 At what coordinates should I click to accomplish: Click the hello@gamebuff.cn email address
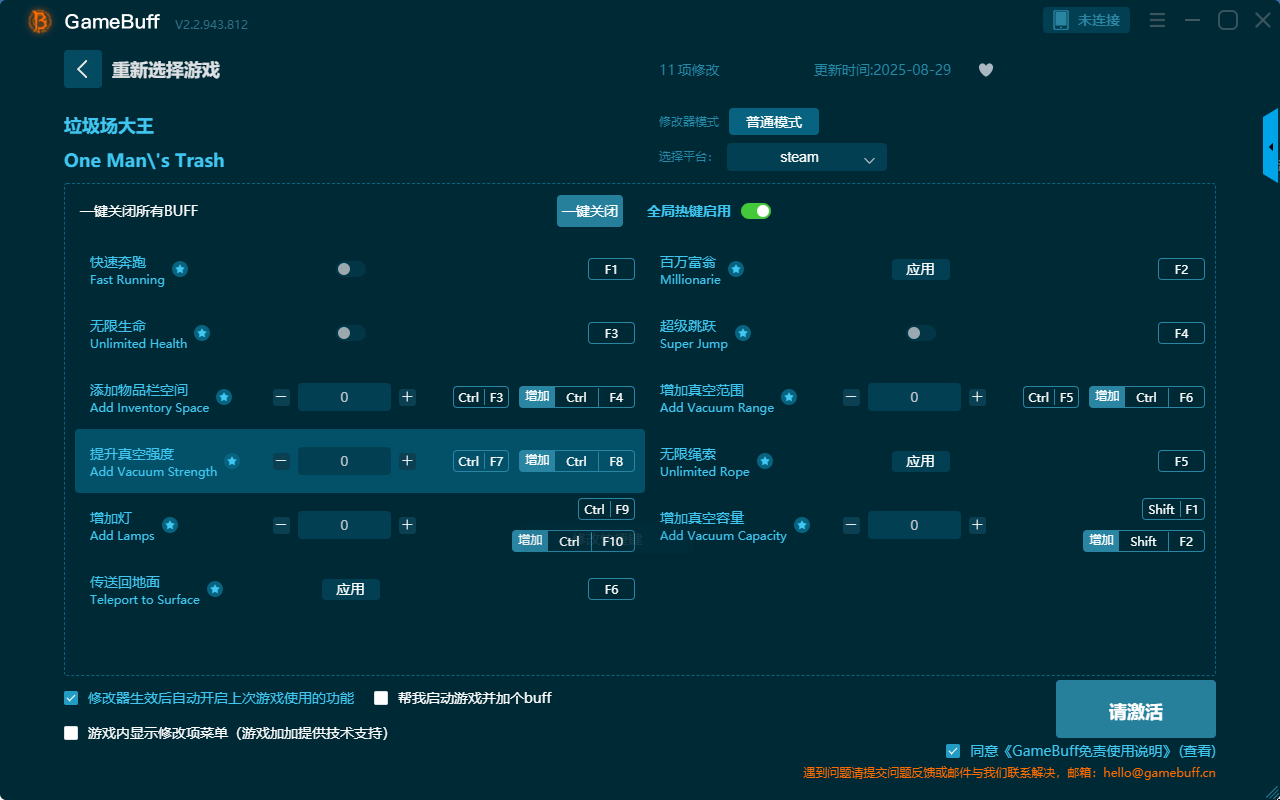click(1159, 773)
